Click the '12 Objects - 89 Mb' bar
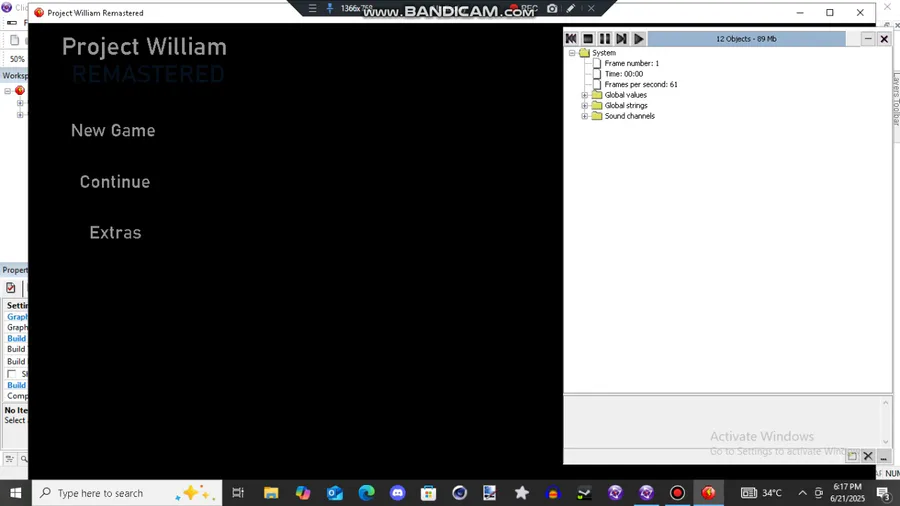Screen dimensions: 900x506 pyautogui.click(x=746, y=39)
